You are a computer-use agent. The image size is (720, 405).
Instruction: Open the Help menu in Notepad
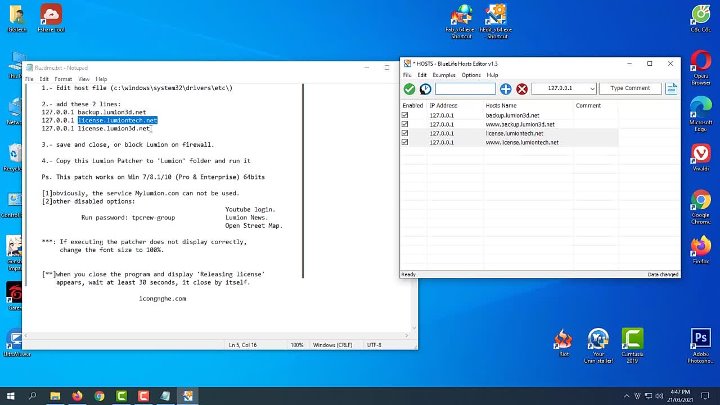[x=101, y=79]
